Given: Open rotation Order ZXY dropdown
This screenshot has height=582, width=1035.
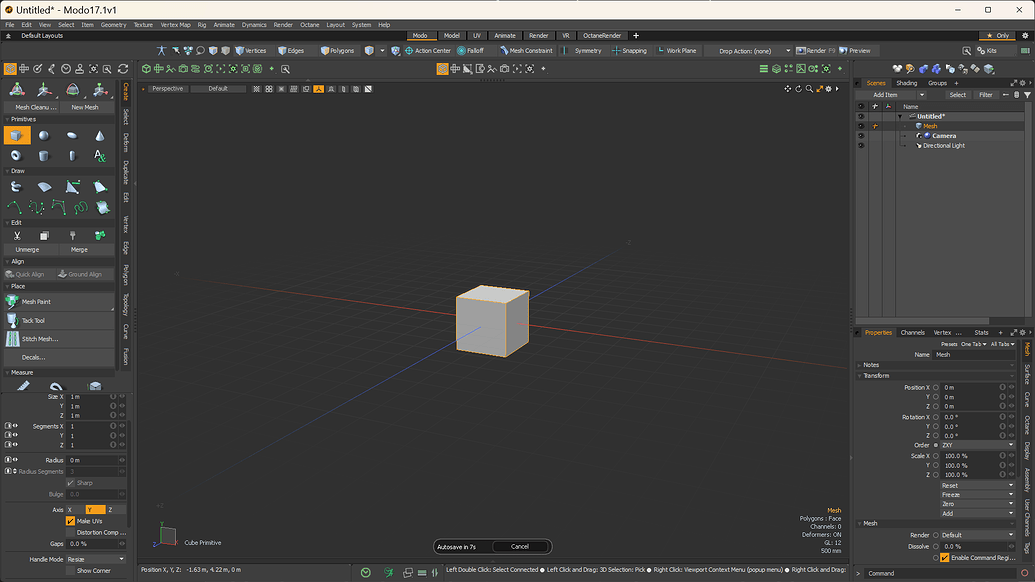Looking at the screenshot, I should pyautogui.click(x=977, y=445).
